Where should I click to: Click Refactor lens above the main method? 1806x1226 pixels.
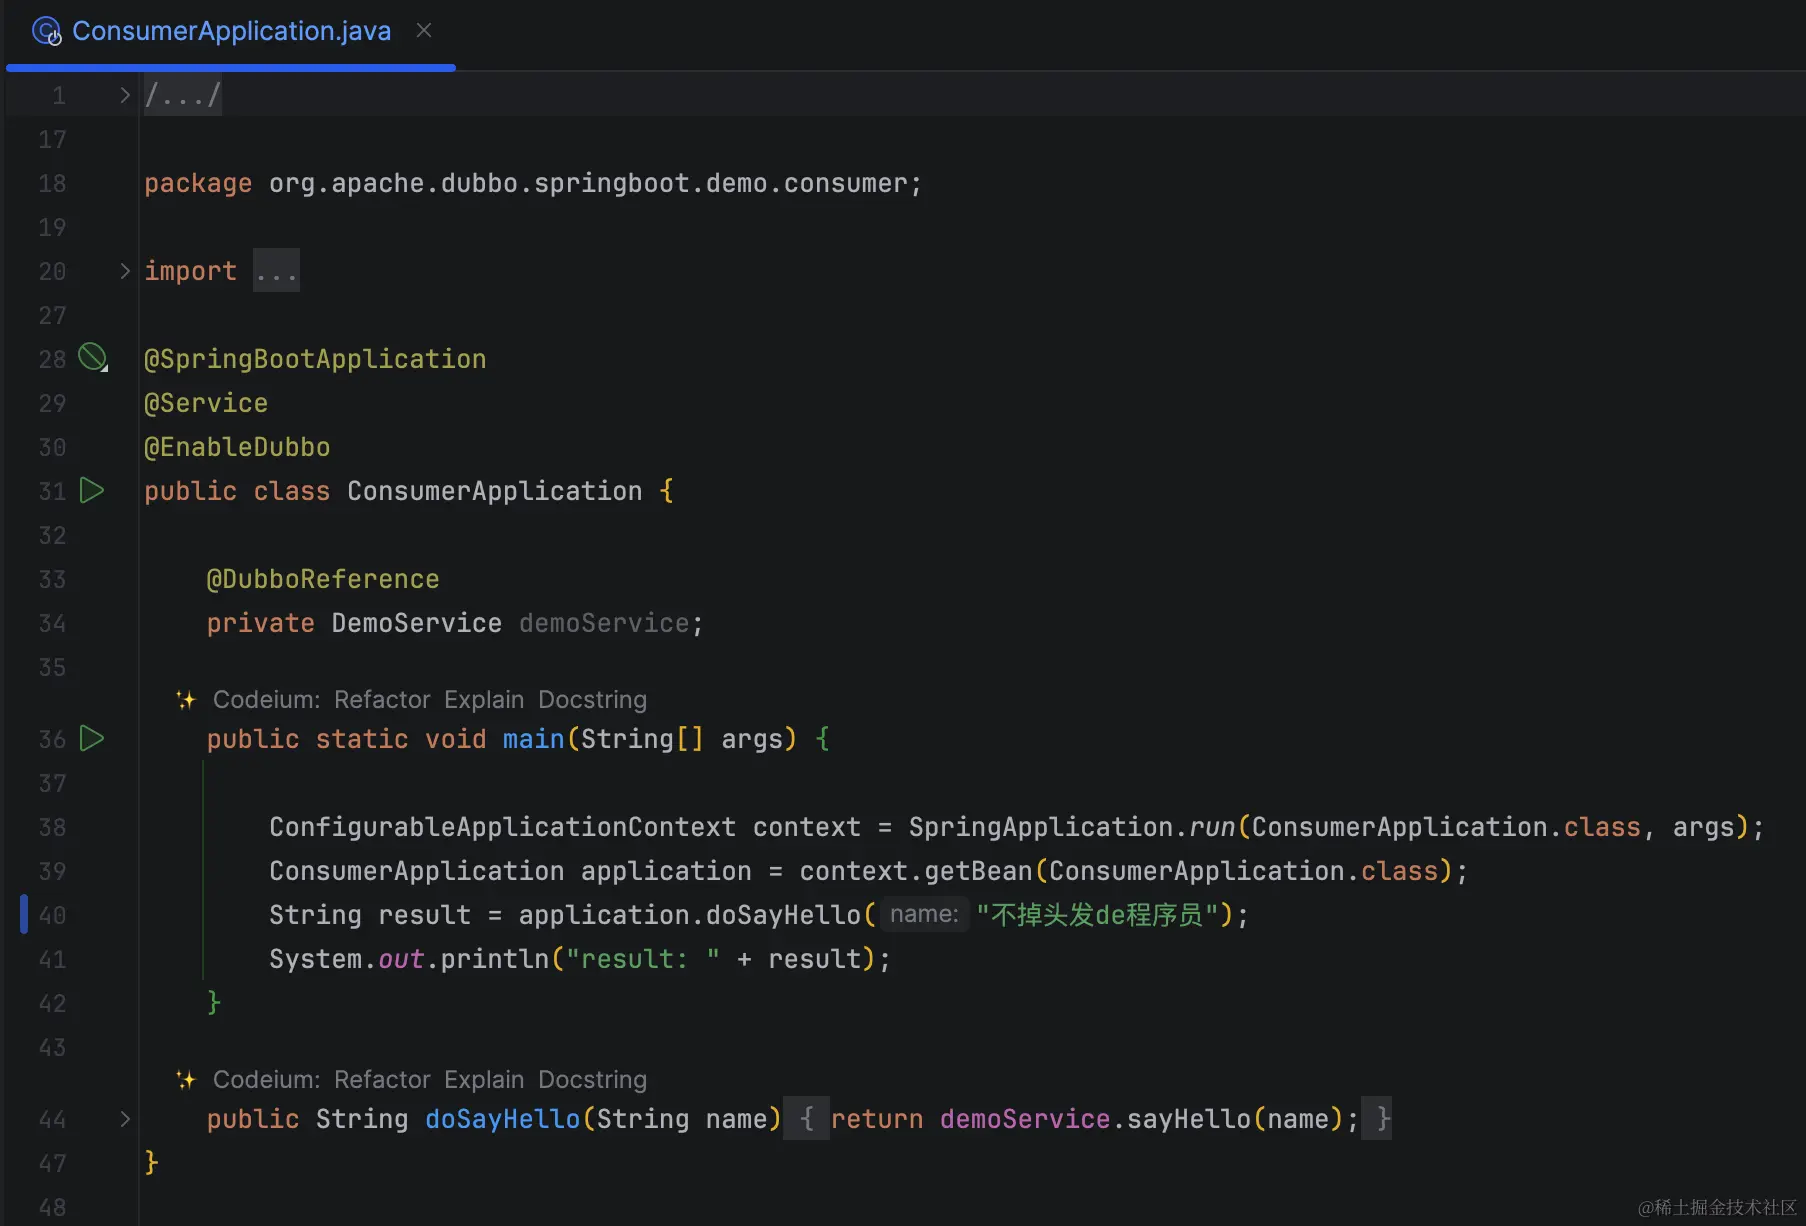coord(382,699)
